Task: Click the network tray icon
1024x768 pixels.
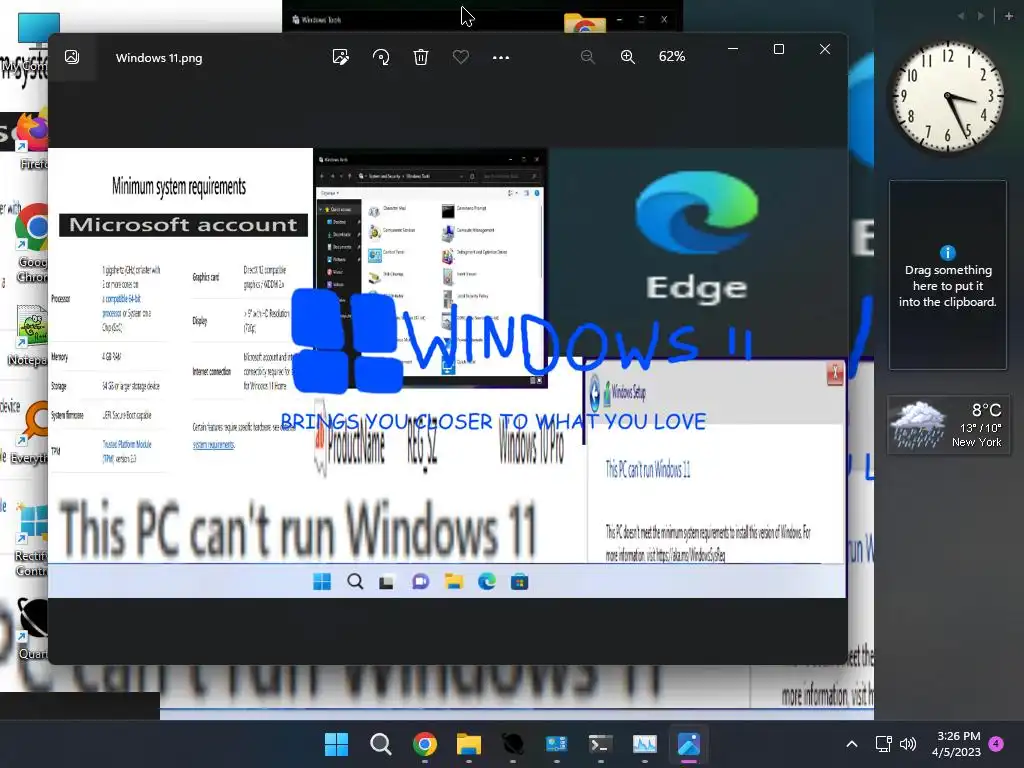Action: point(883,744)
